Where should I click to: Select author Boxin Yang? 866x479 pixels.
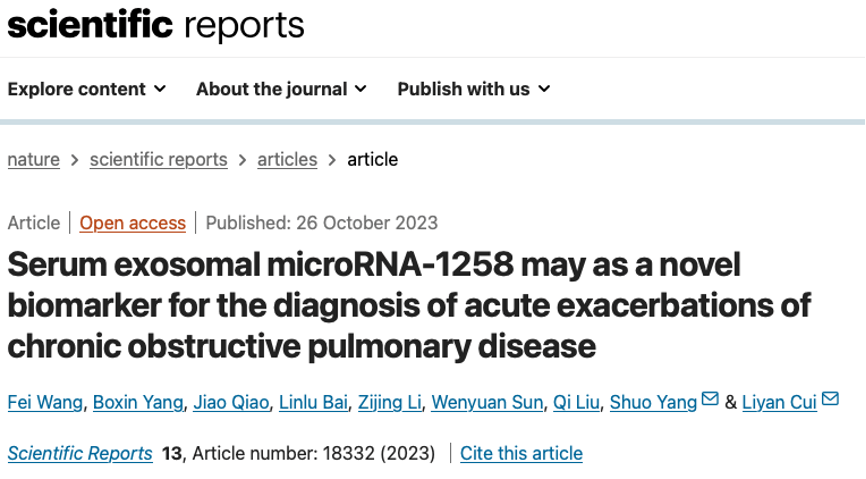coord(138,402)
